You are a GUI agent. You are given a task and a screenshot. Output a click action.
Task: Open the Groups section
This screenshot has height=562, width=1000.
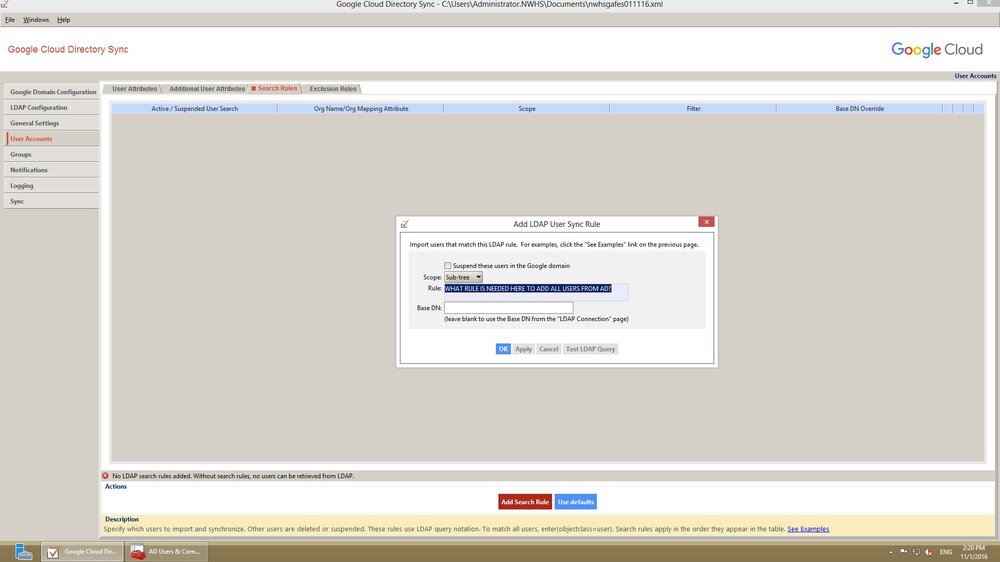click(52, 154)
